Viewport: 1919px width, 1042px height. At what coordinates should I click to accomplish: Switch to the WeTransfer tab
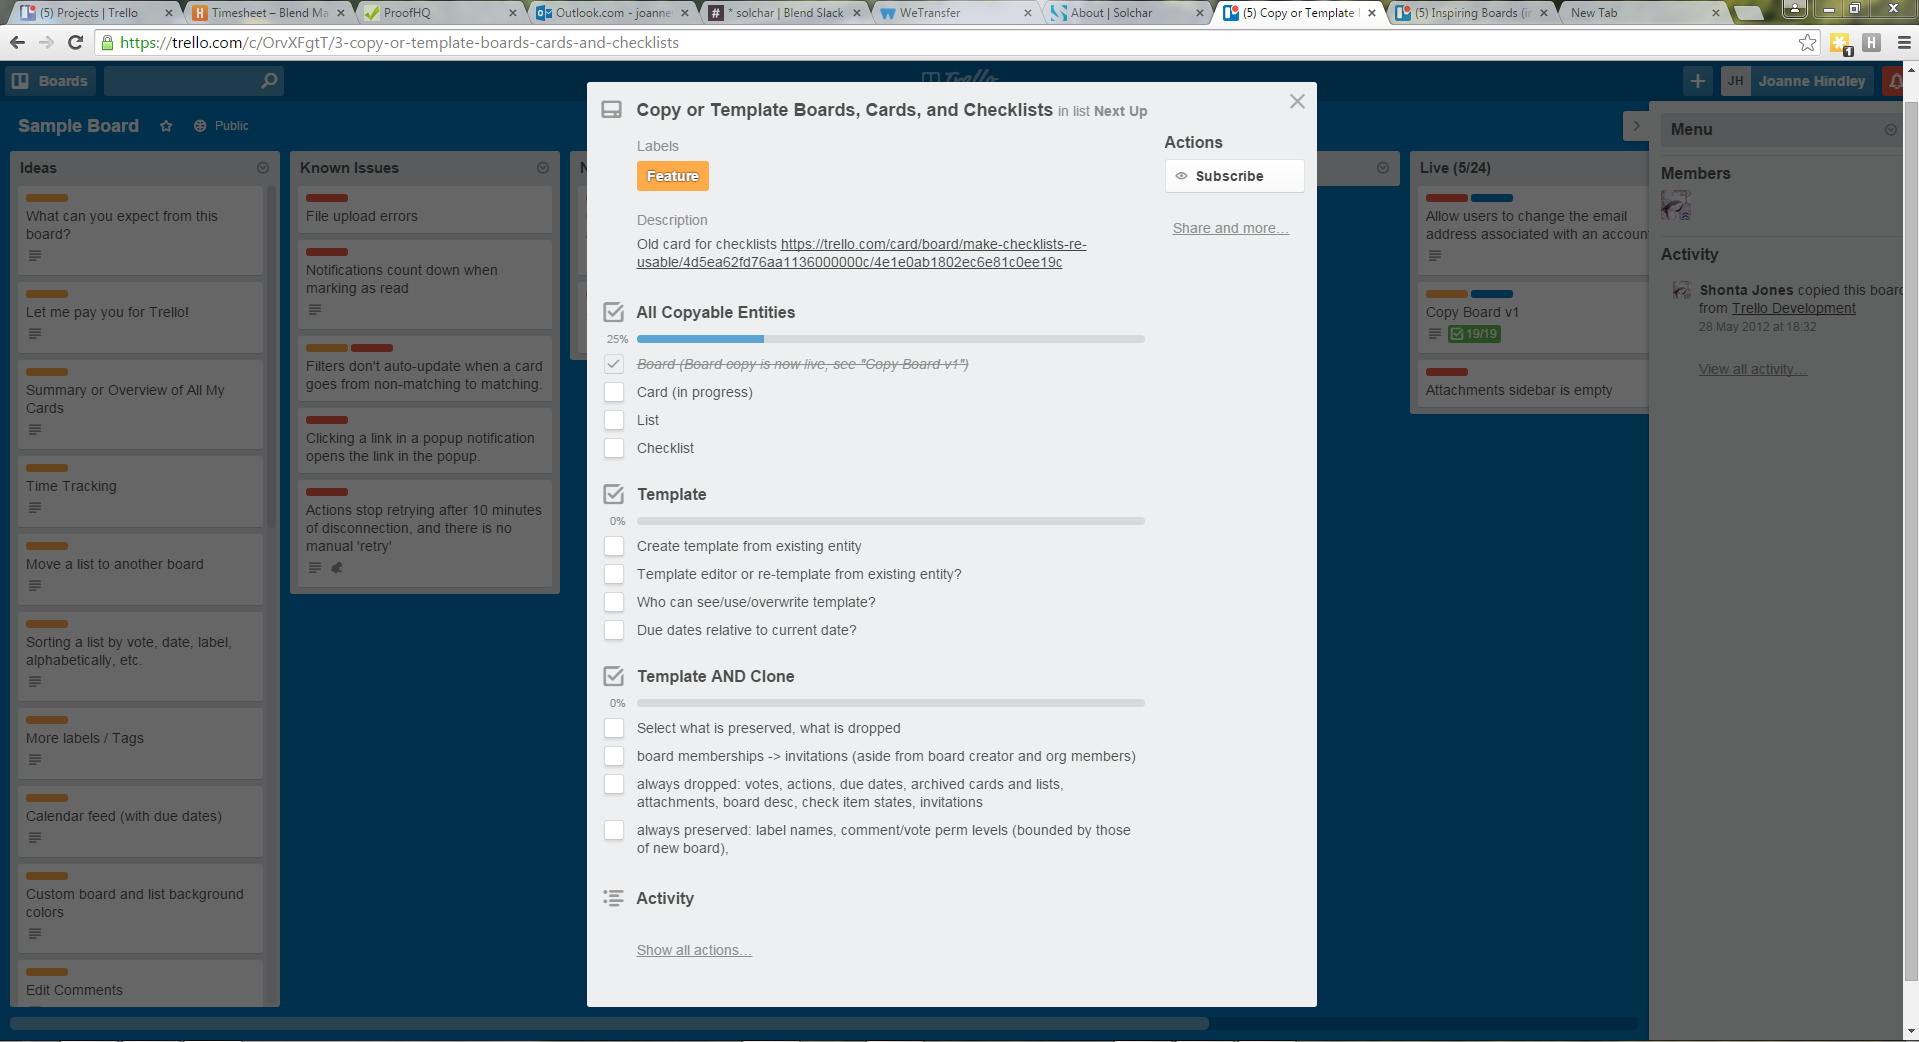pos(956,13)
